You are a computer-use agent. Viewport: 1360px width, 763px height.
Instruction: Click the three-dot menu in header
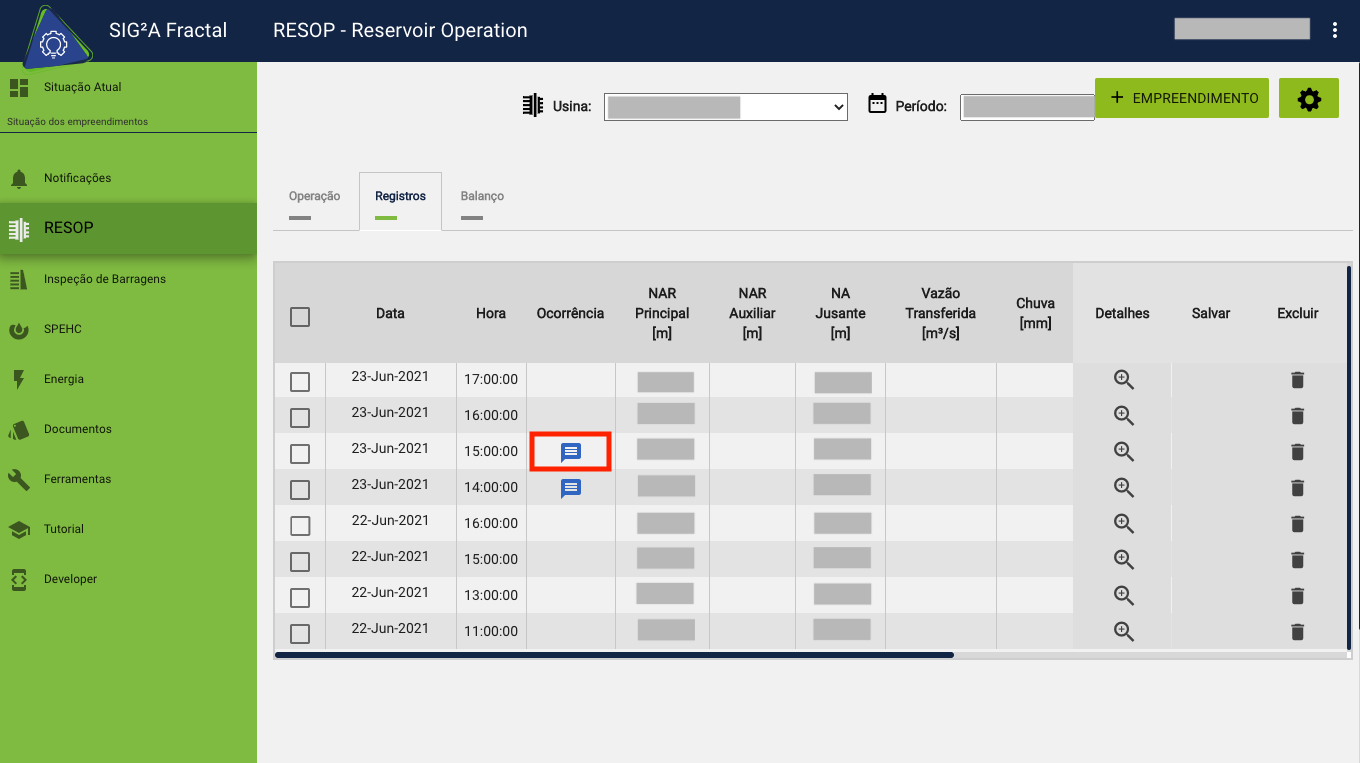pos(1334,30)
